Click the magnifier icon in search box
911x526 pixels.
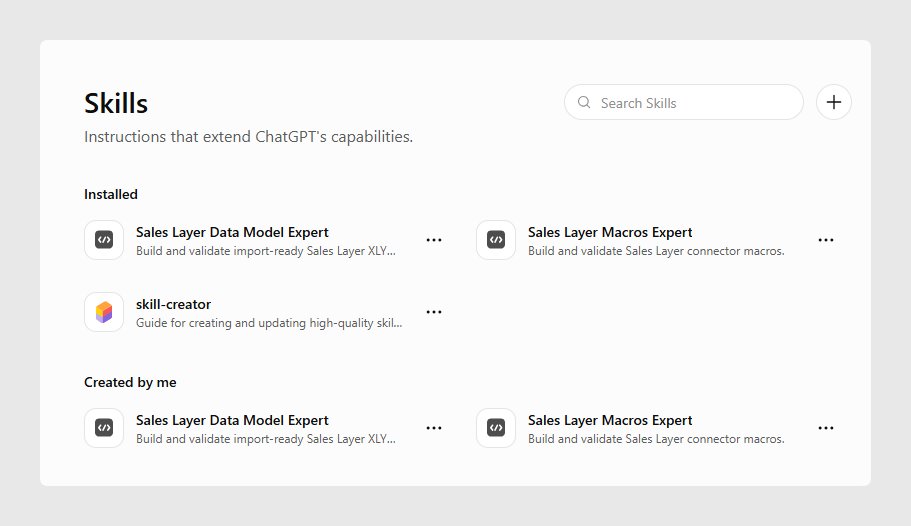584,102
